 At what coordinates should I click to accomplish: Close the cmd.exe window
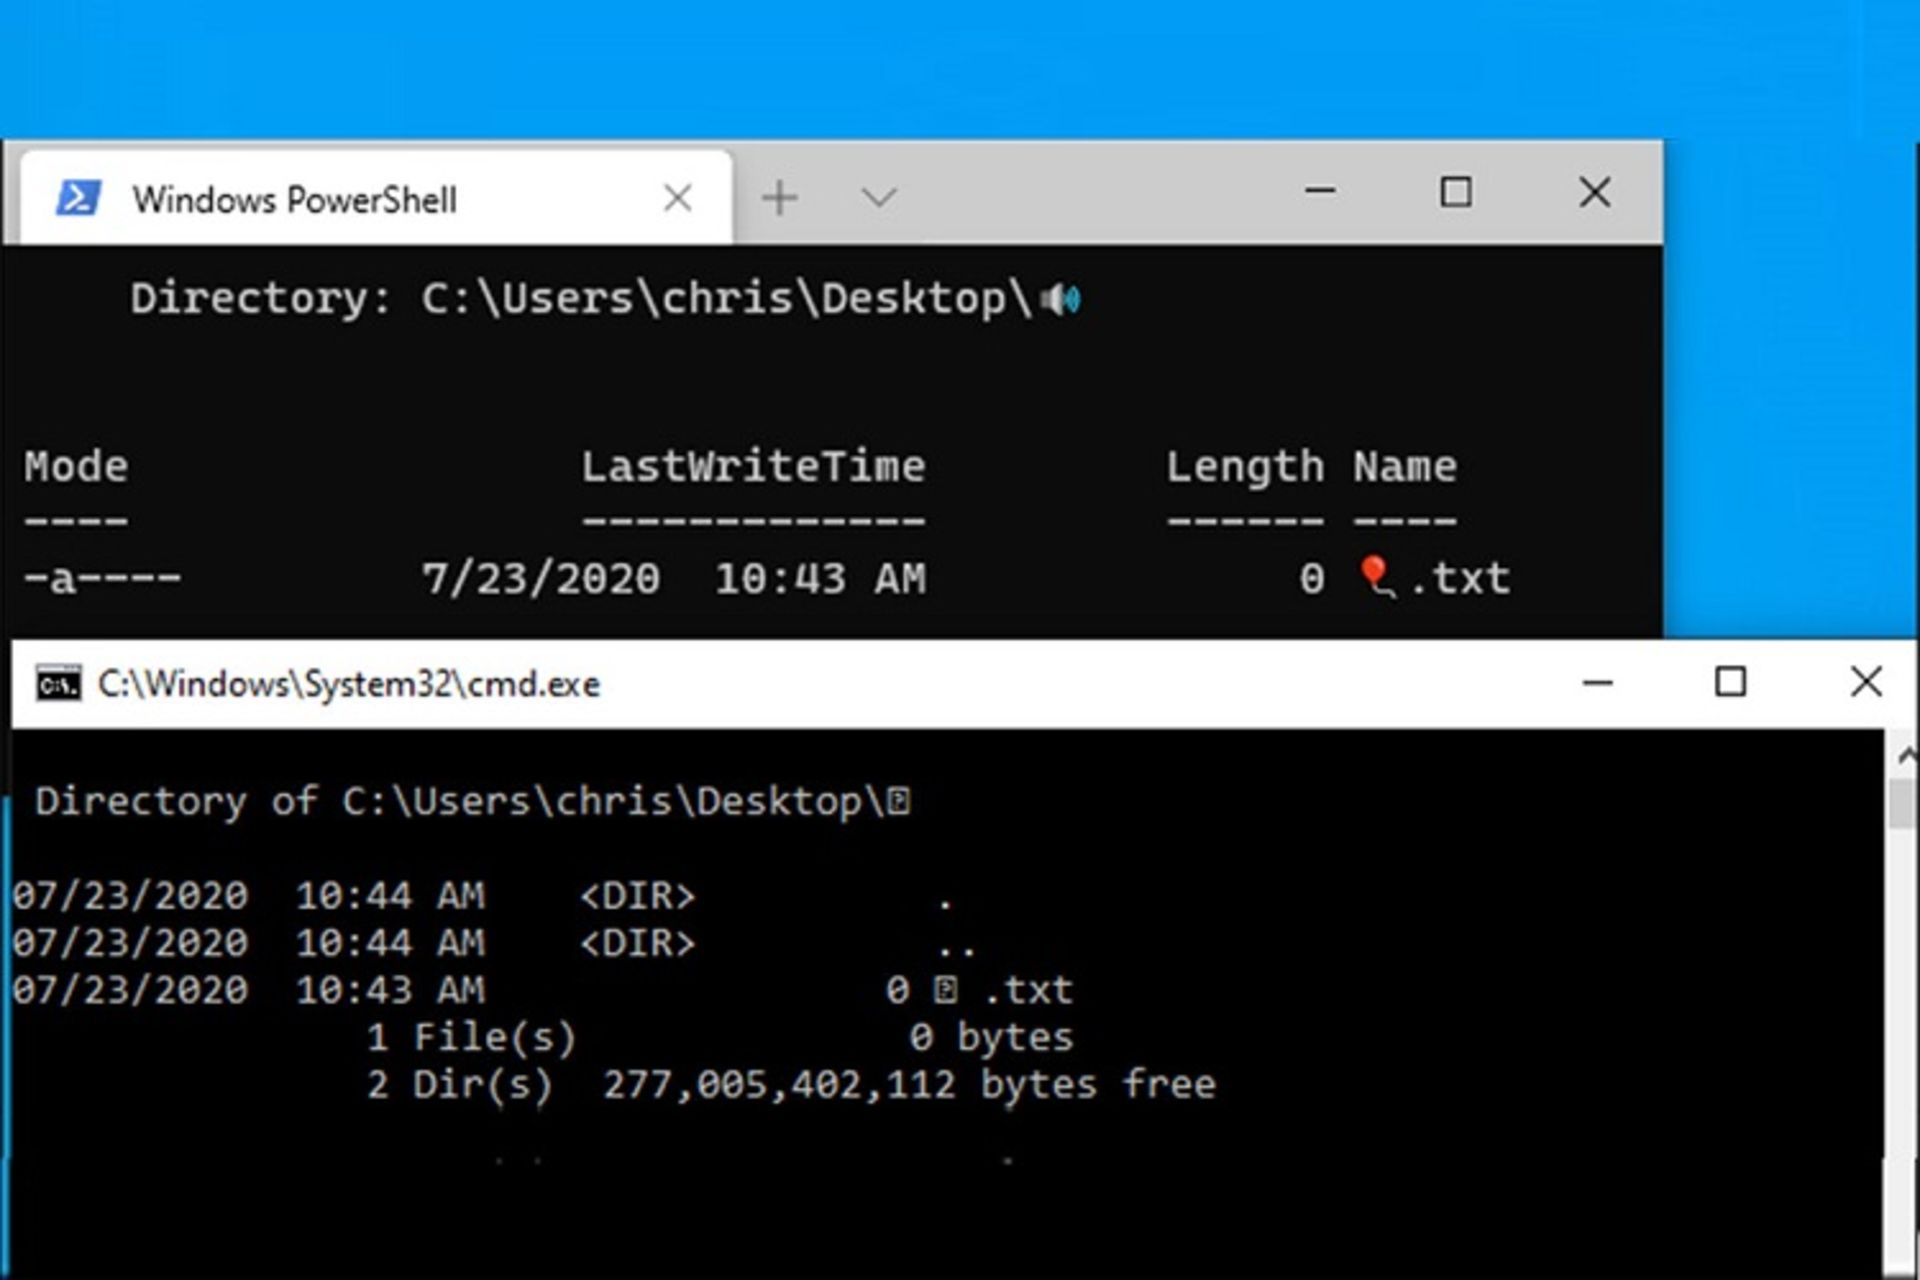click(1866, 682)
